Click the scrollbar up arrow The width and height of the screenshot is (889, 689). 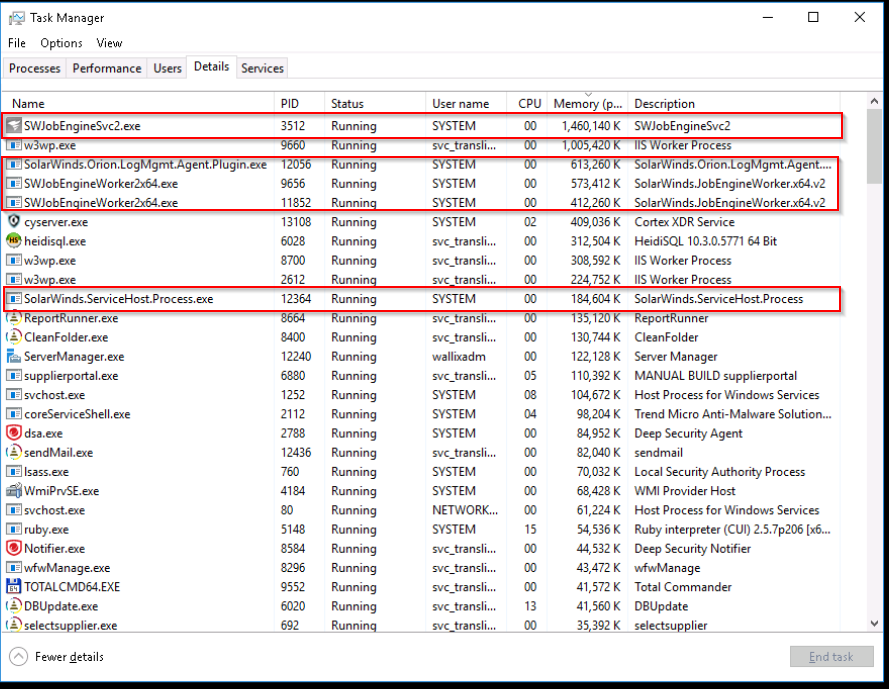(x=874, y=102)
